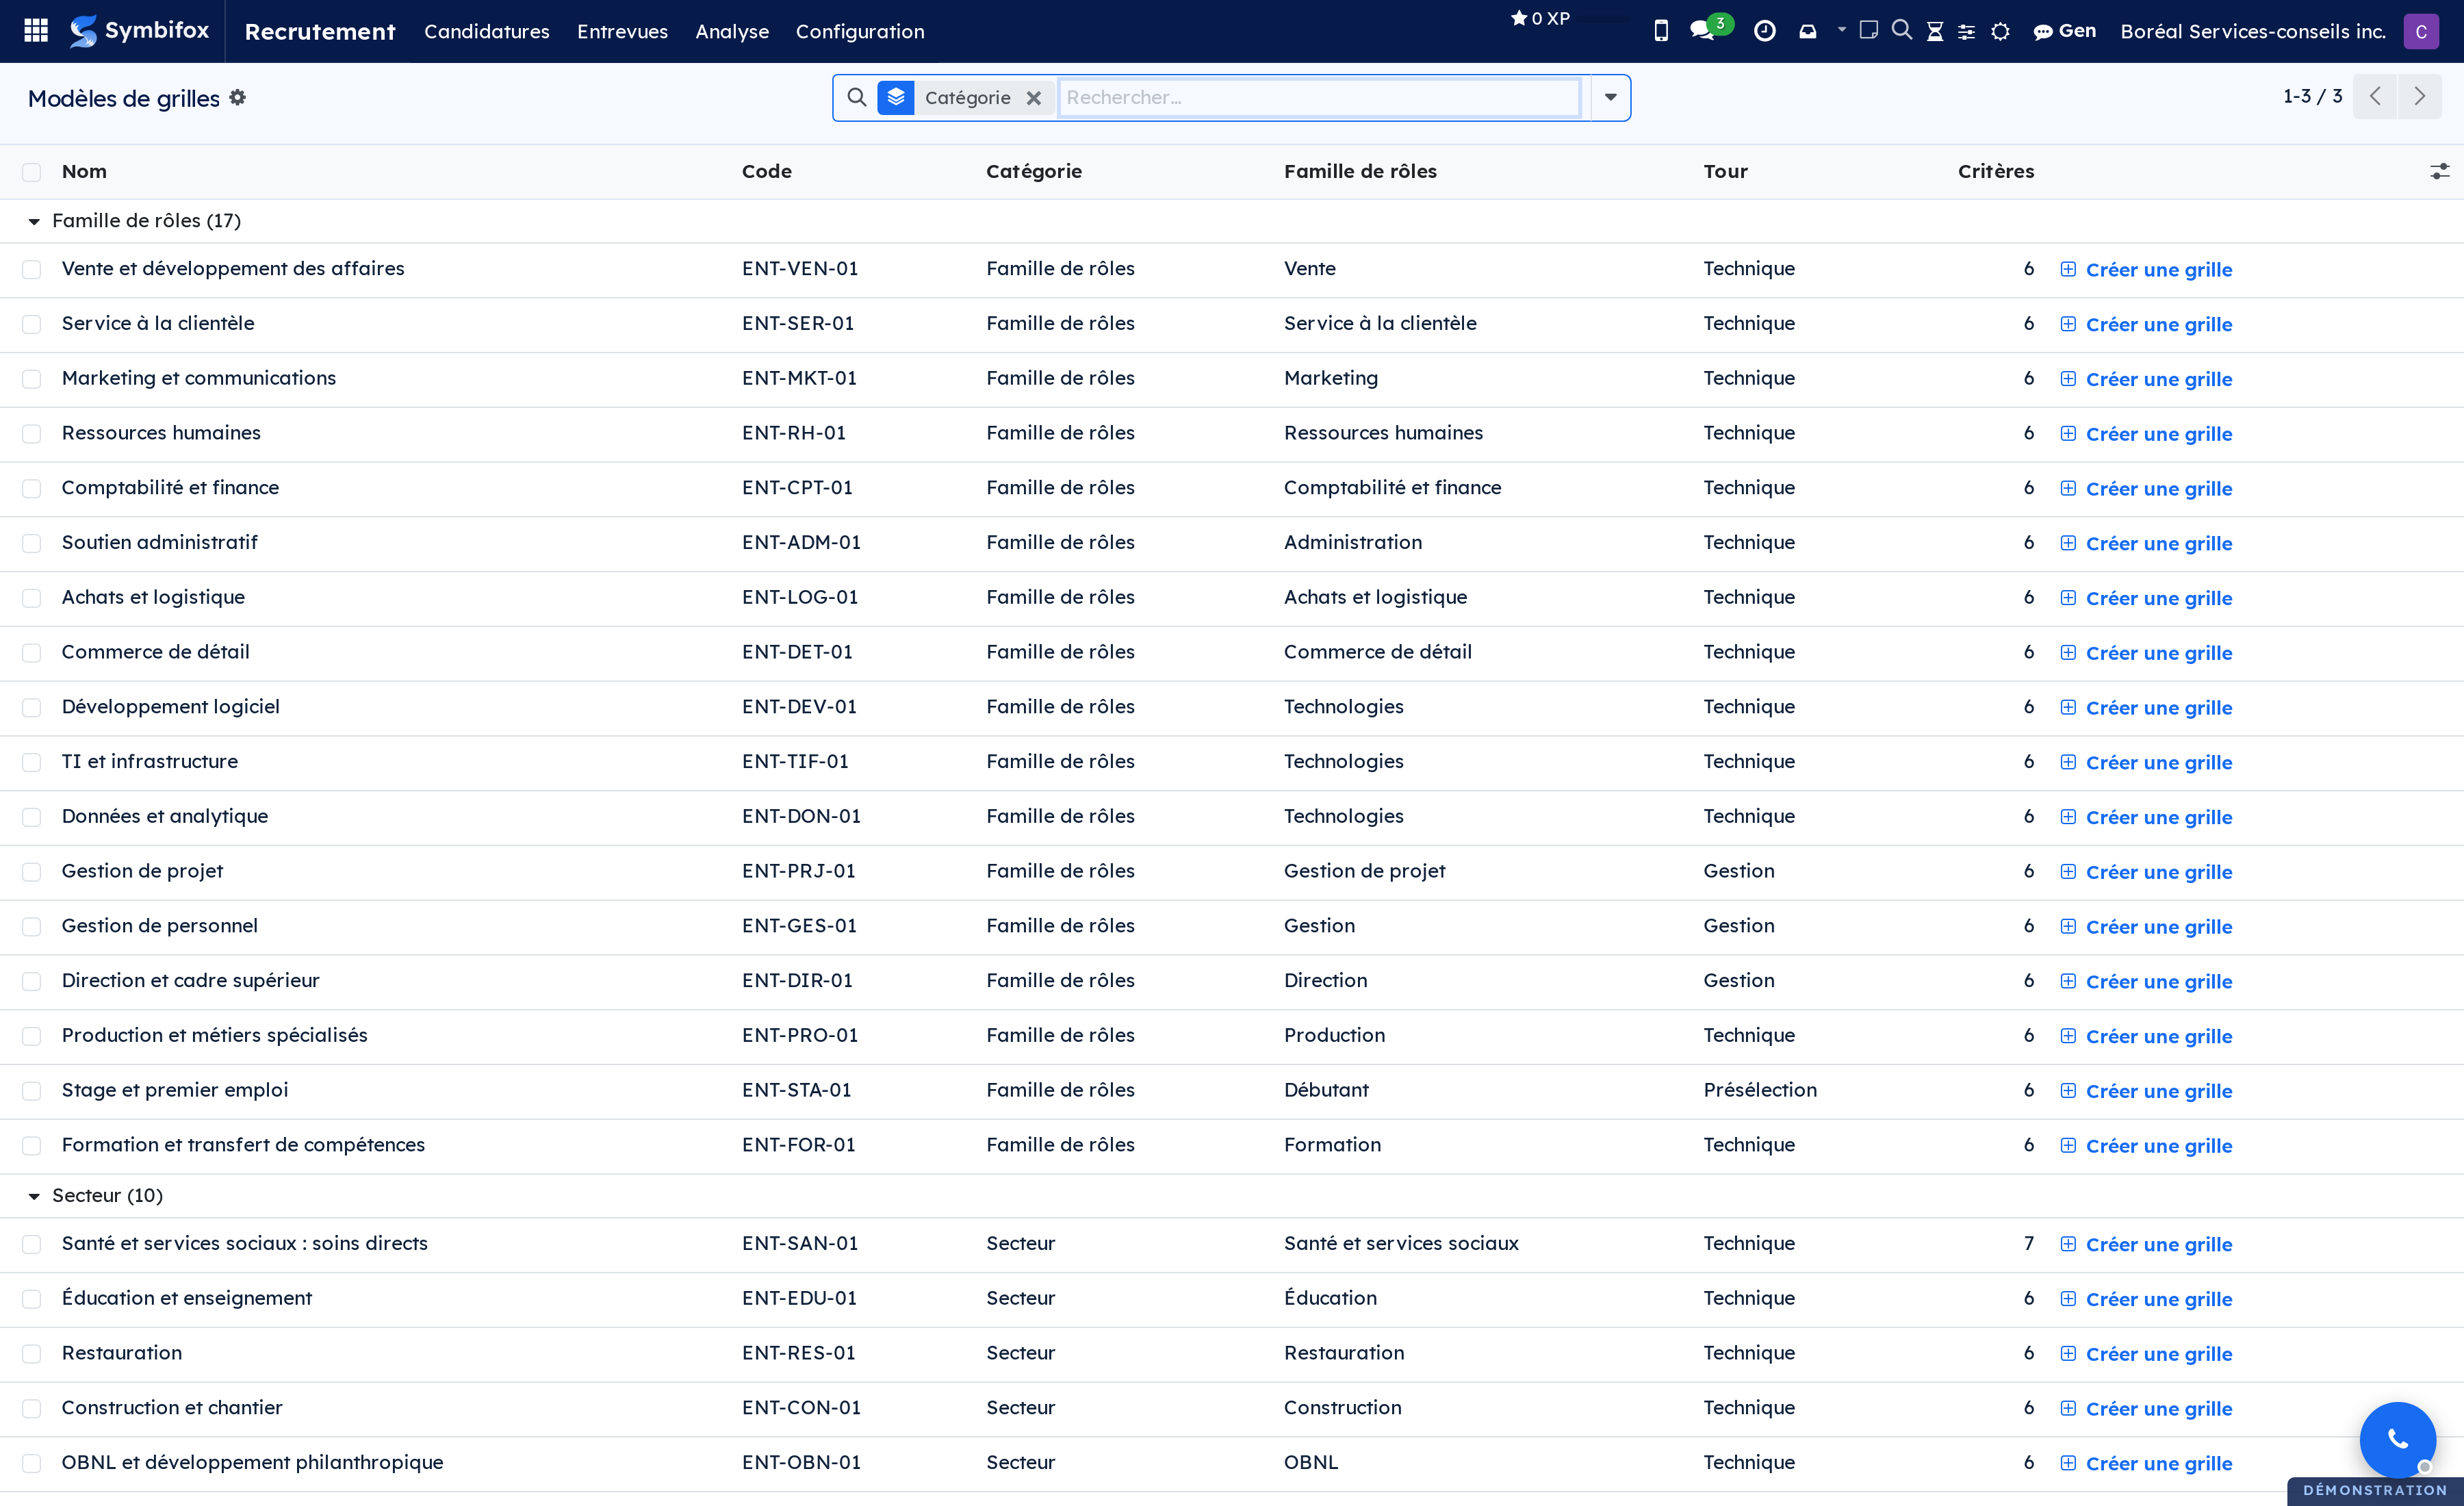Viewport: 2464px width, 1506px height.
Task: Create a grid for TI et infrastructure
Action: (x=2146, y=762)
